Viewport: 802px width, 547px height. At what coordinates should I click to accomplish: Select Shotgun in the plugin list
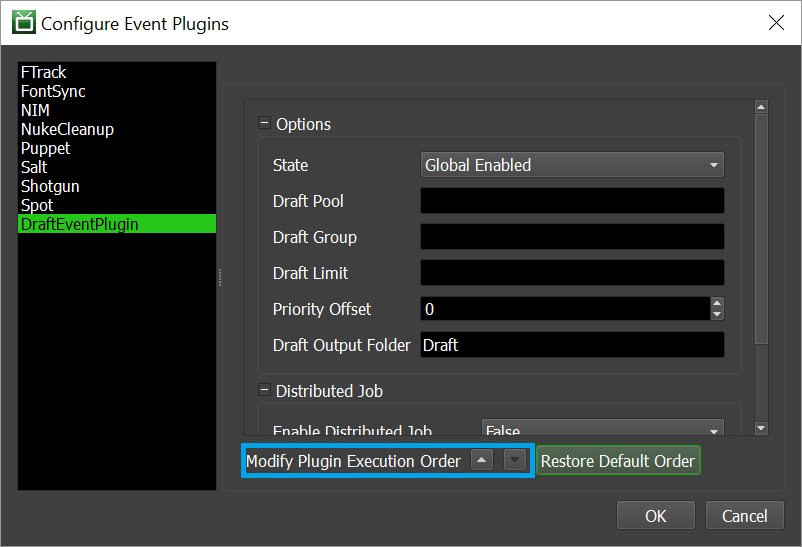point(117,186)
